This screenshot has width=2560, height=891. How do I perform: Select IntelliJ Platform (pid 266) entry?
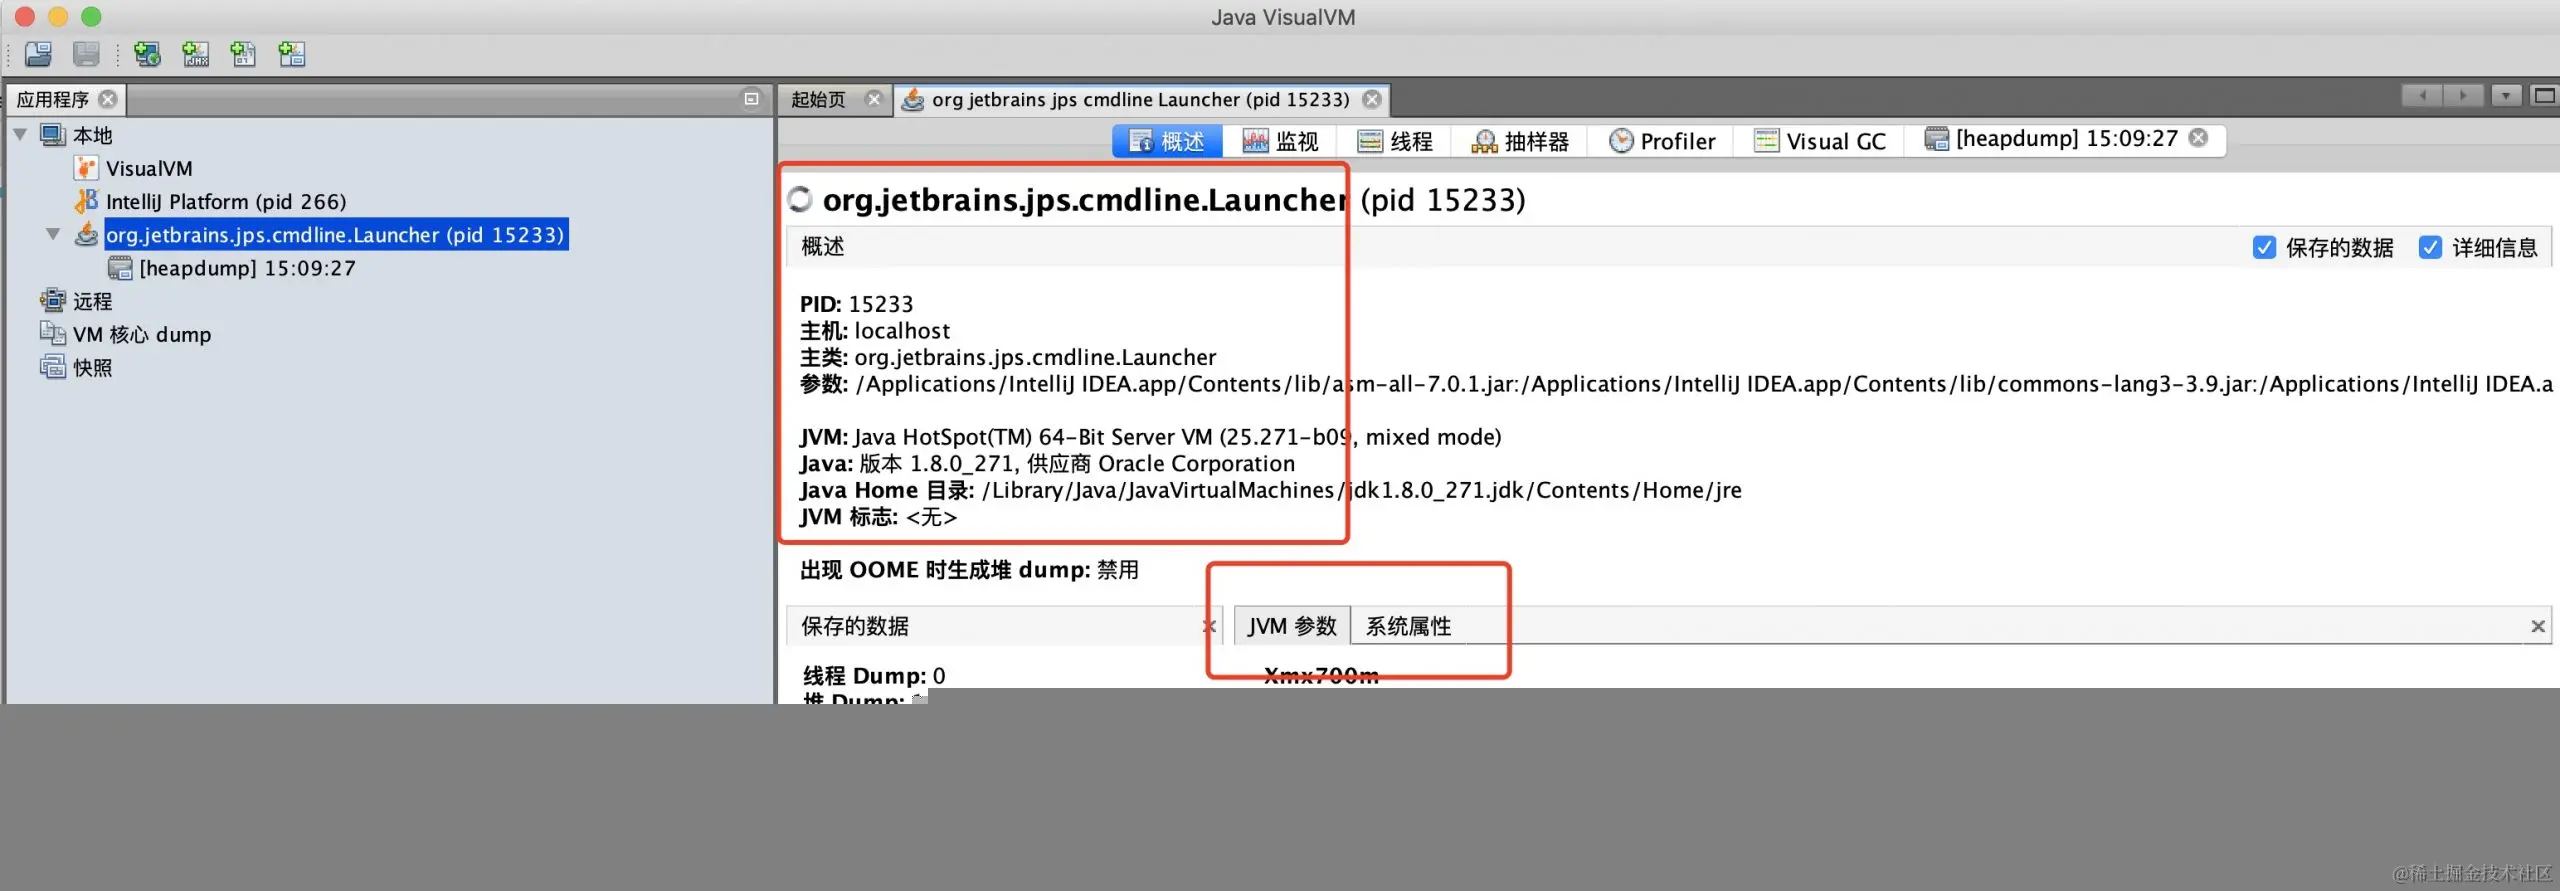tap(226, 201)
